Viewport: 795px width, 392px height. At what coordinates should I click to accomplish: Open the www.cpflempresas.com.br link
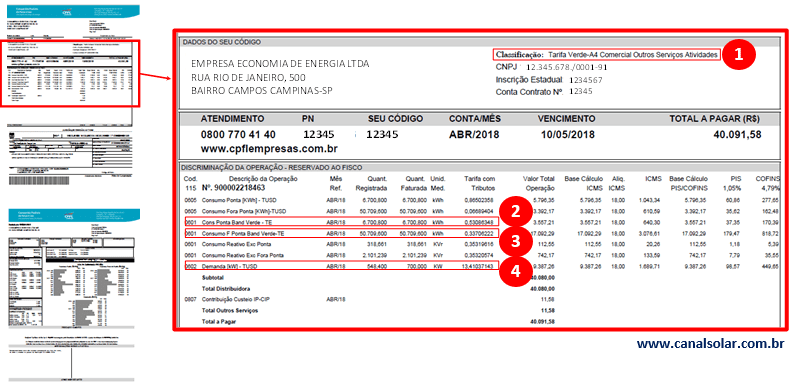269,149
